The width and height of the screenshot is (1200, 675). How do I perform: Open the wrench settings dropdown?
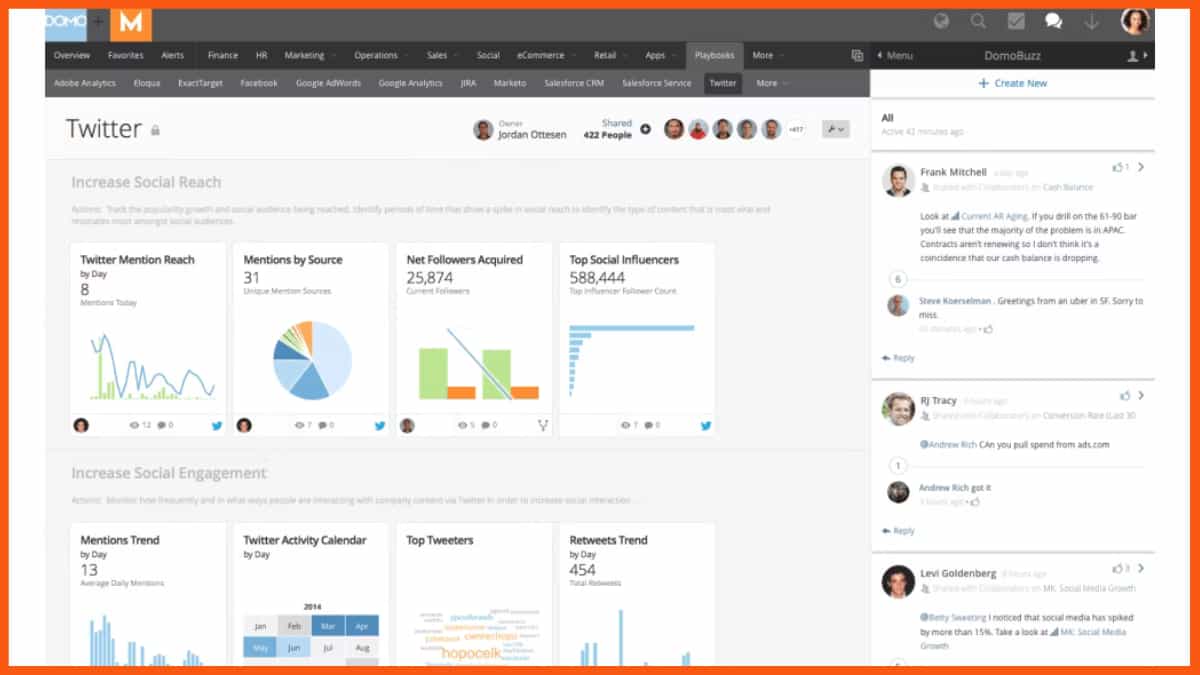835,129
